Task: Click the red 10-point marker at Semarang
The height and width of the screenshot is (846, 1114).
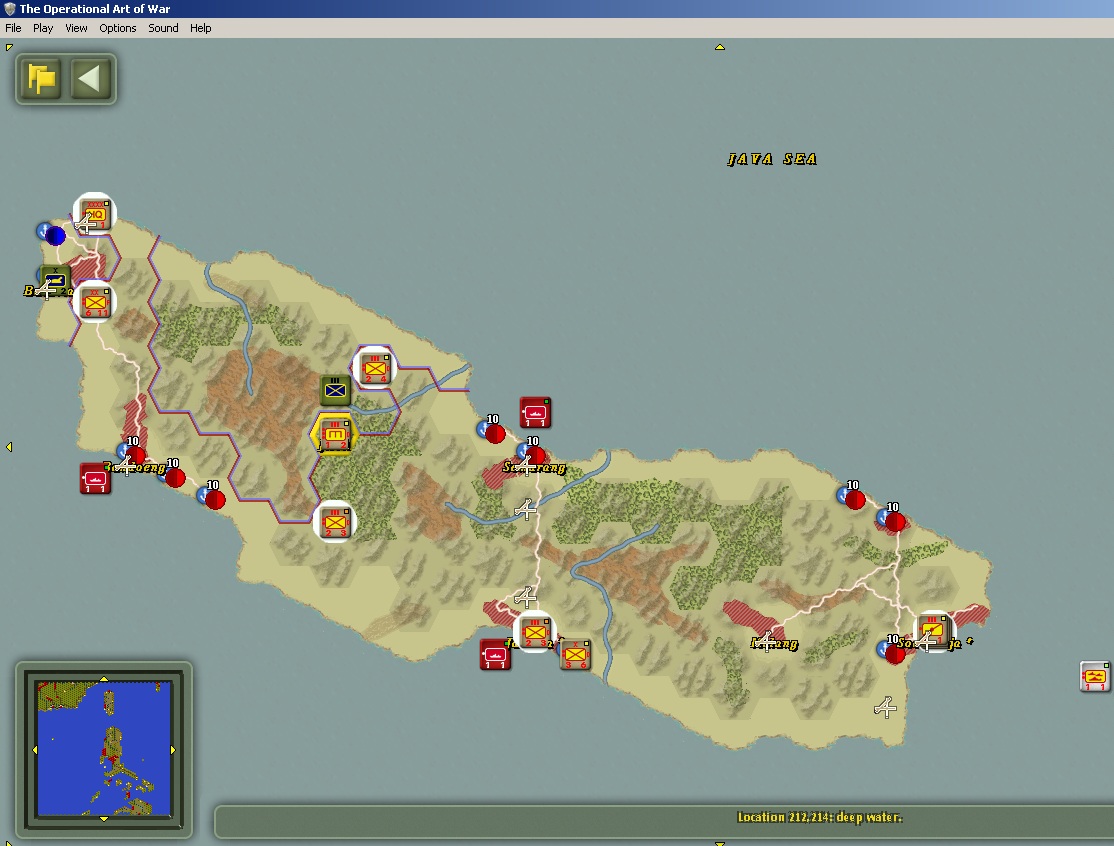Action: 536,455
